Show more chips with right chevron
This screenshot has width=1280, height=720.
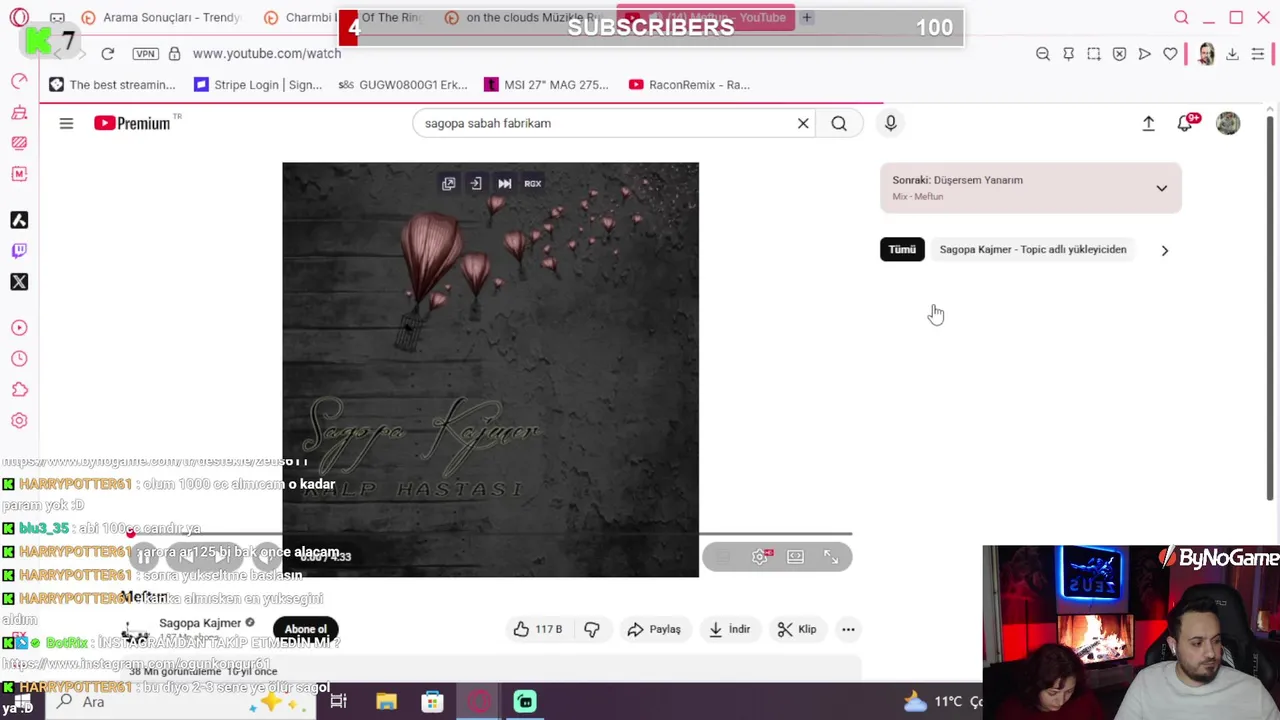point(1164,250)
